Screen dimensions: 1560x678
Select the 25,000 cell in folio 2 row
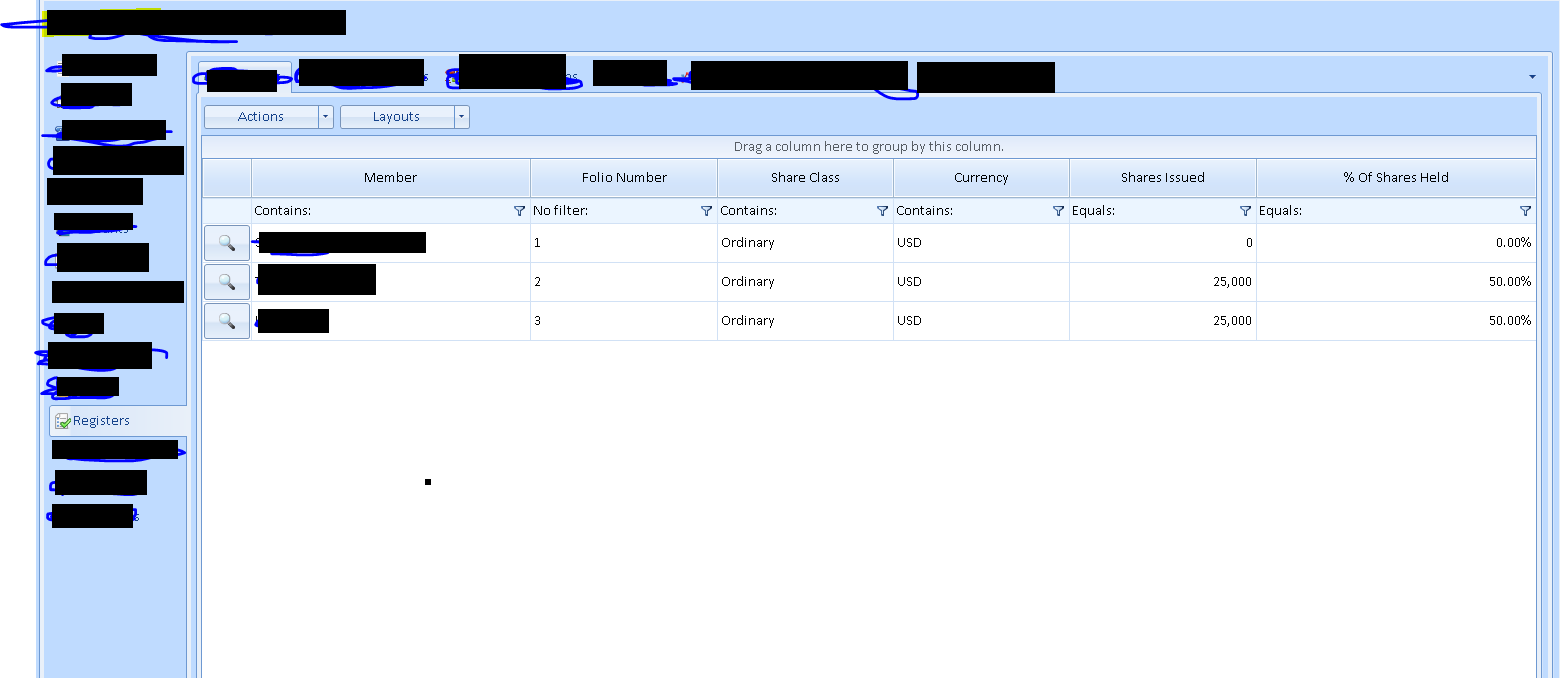(x=1162, y=282)
